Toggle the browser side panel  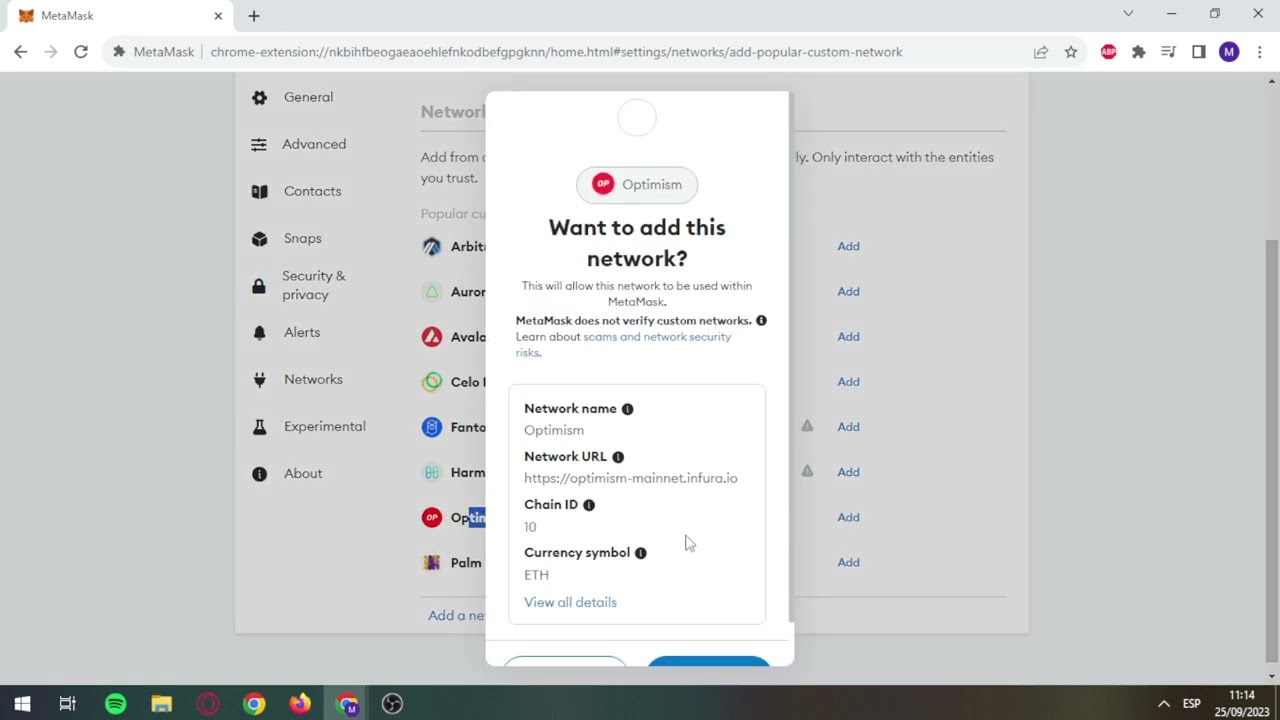pos(1199,52)
